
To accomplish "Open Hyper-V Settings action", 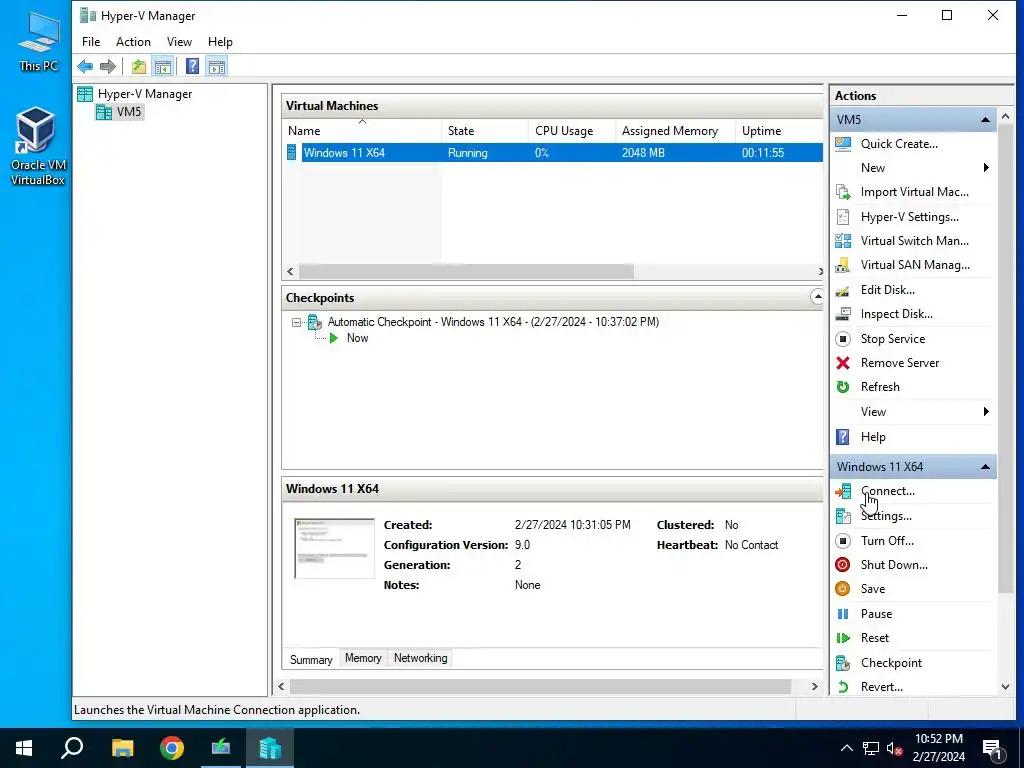I will (909, 217).
